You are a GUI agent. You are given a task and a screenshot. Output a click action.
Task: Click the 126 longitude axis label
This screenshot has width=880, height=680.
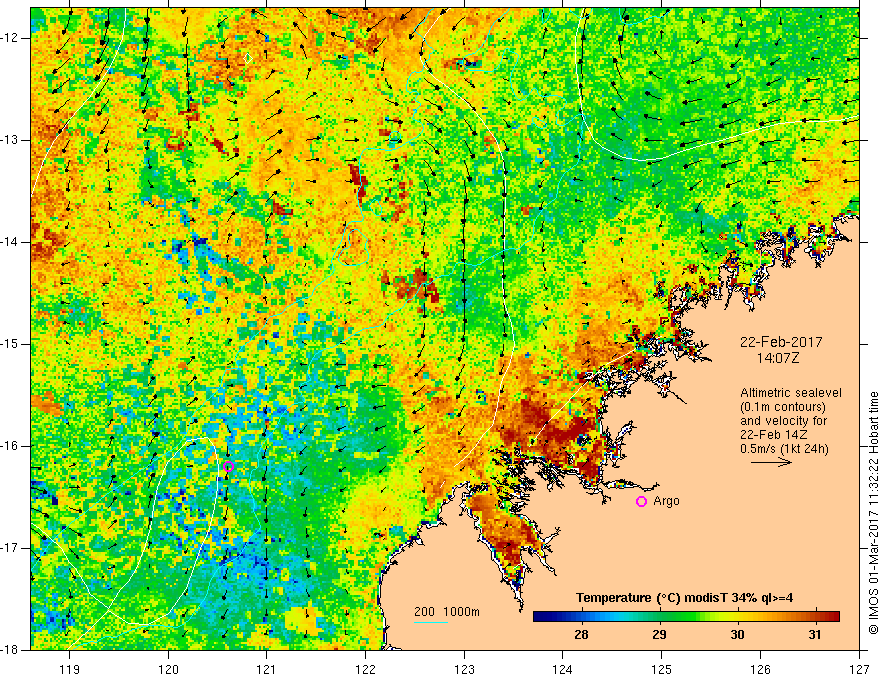point(760,669)
